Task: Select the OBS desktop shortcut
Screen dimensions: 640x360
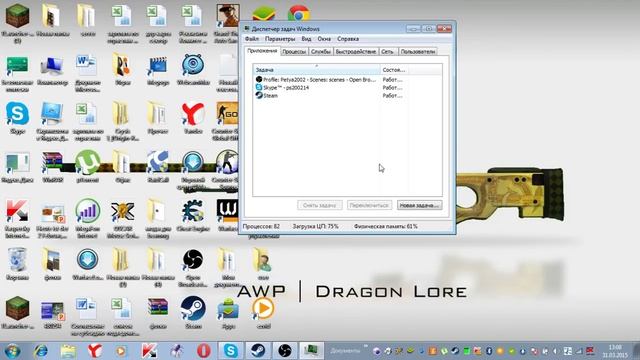Action: pyautogui.click(x=193, y=267)
